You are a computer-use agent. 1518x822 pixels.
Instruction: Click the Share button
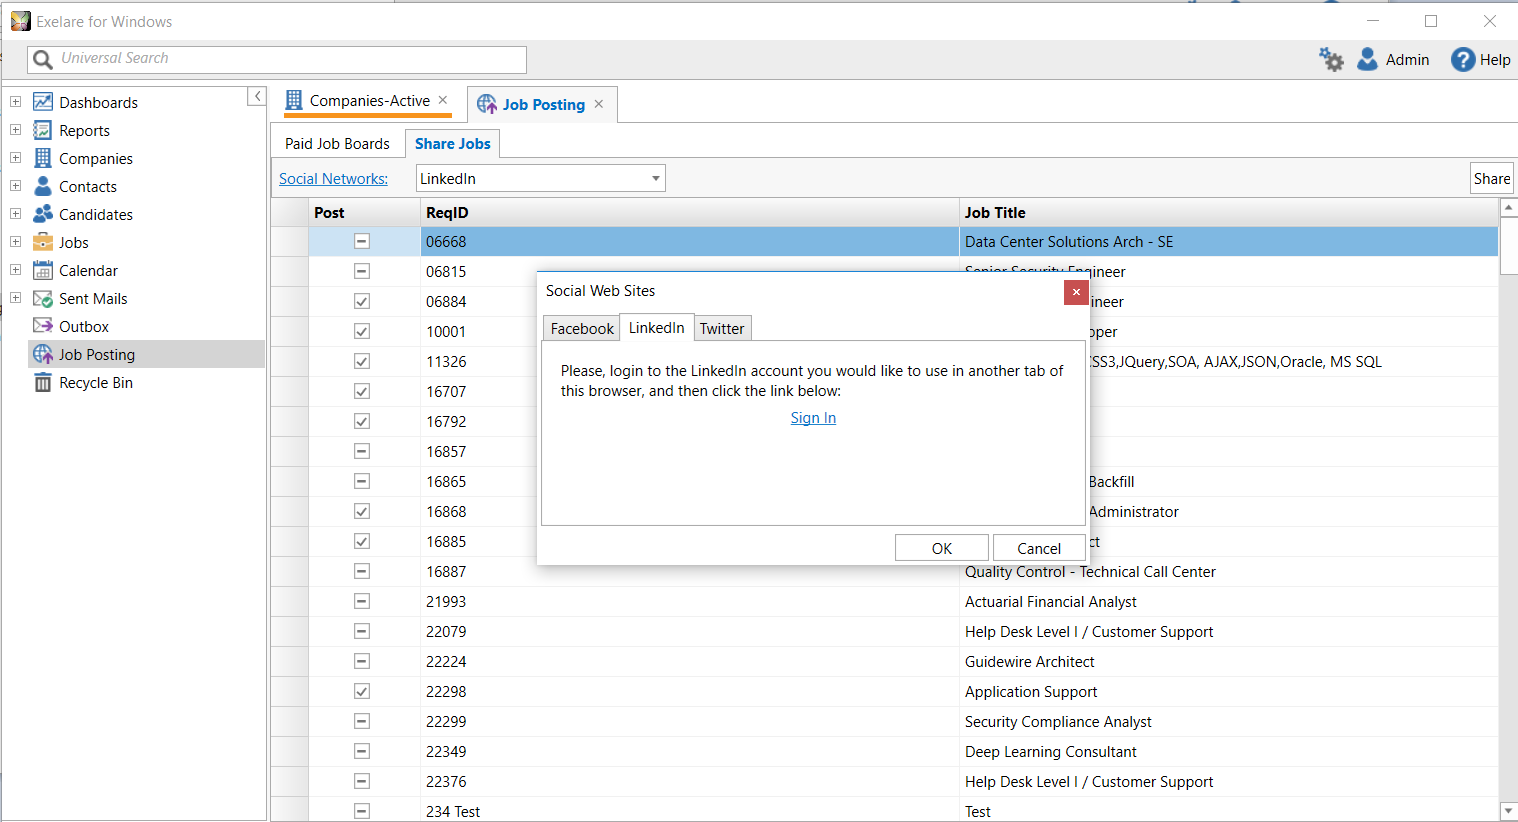(x=1492, y=178)
